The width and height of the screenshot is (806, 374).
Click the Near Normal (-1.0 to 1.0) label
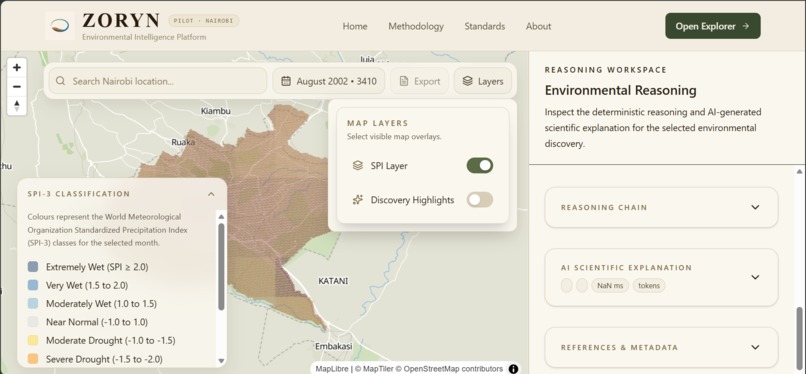[x=97, y=322]
